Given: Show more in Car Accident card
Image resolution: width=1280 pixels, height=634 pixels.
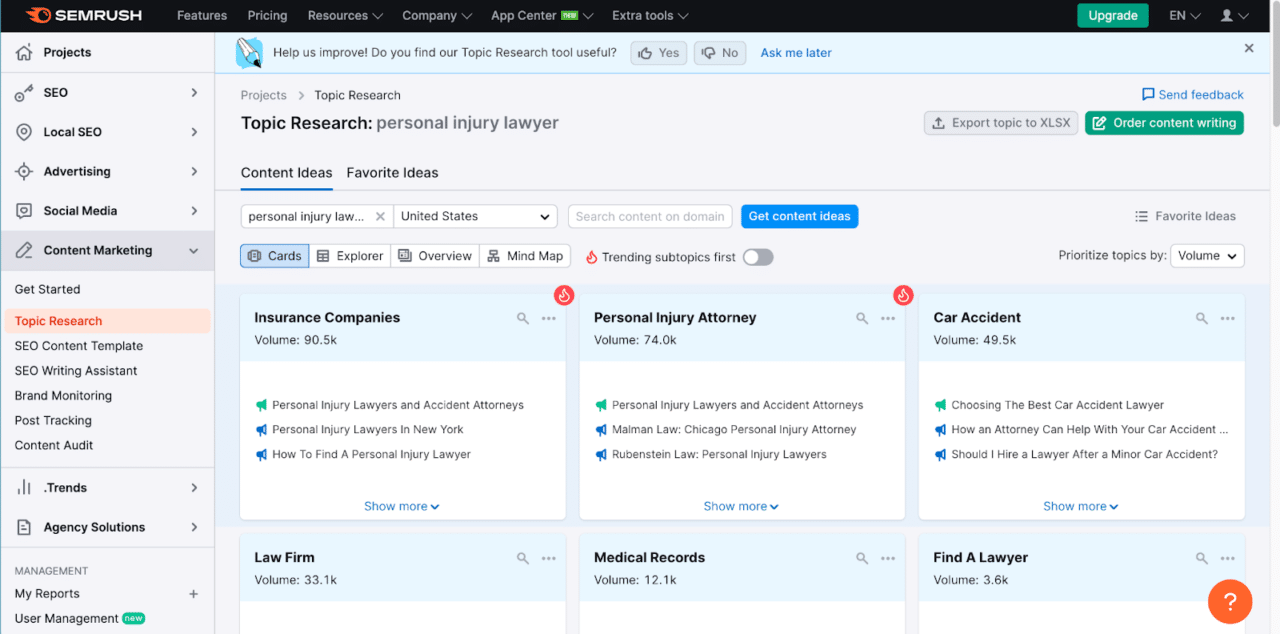Looking at the screenshot, I should (1081, 506).
